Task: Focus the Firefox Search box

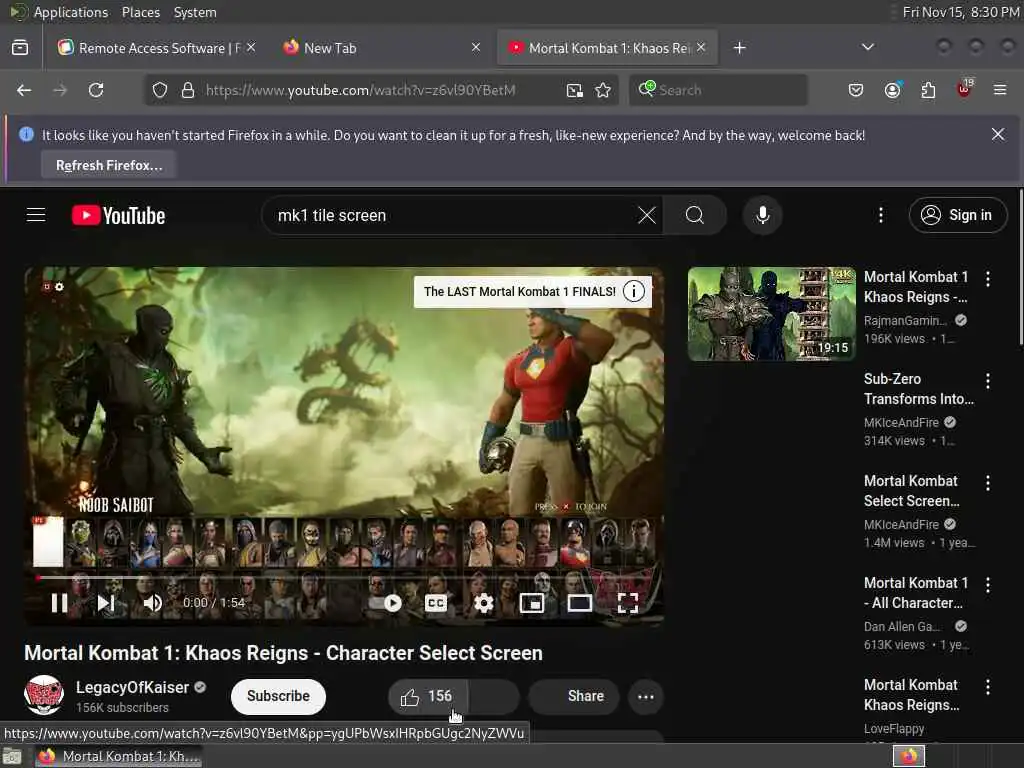Action: point(718,90)
